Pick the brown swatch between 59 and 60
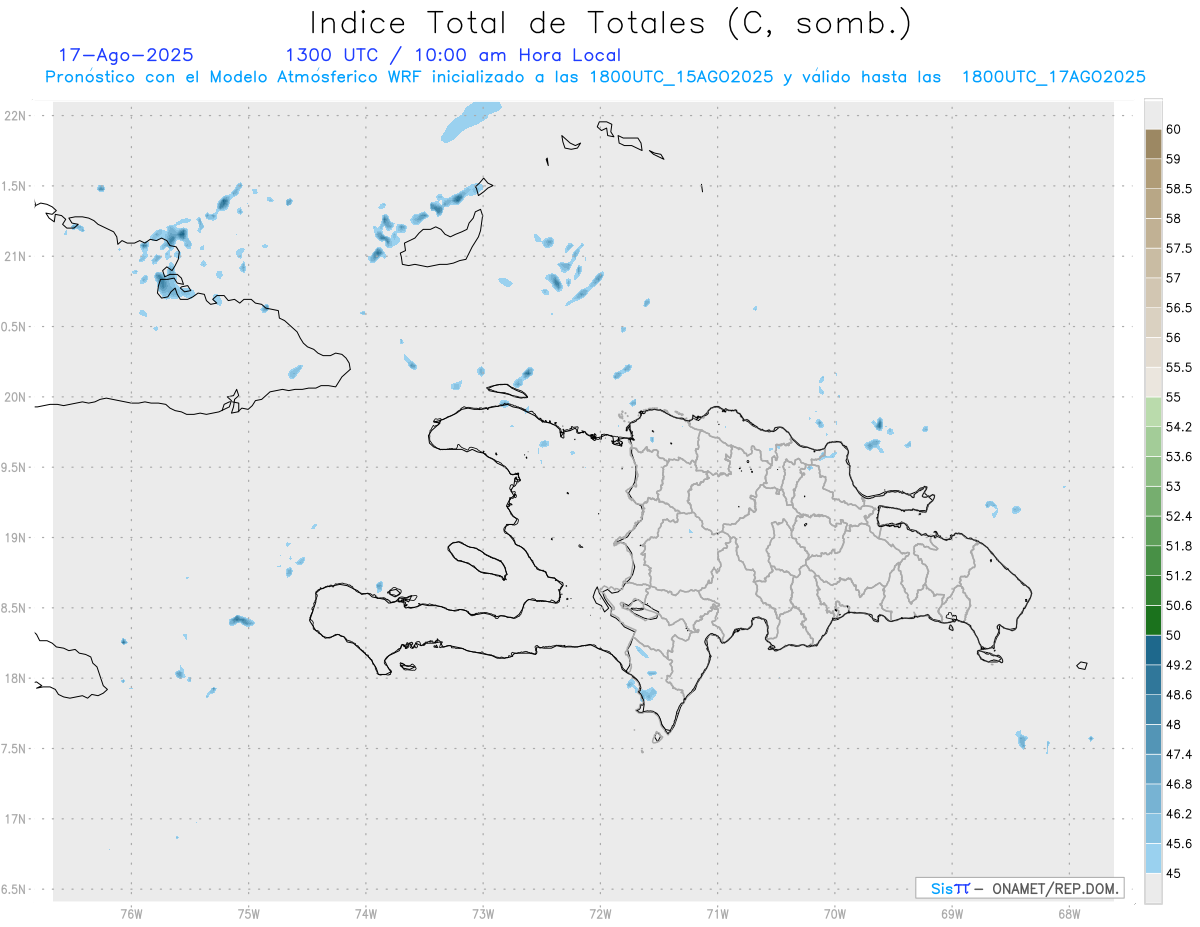This screenshot has height=927, width=1200. coord(1153,144)
